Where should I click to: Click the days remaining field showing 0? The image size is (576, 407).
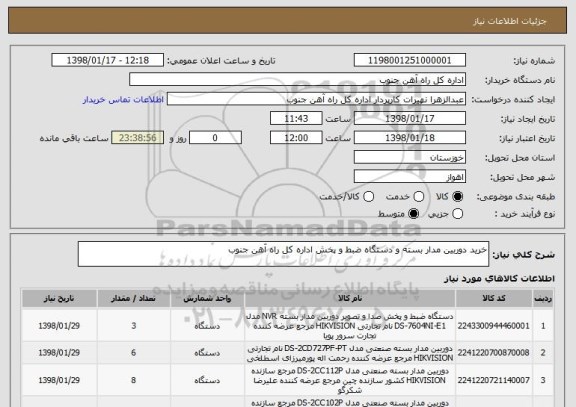tap(215, 138)
